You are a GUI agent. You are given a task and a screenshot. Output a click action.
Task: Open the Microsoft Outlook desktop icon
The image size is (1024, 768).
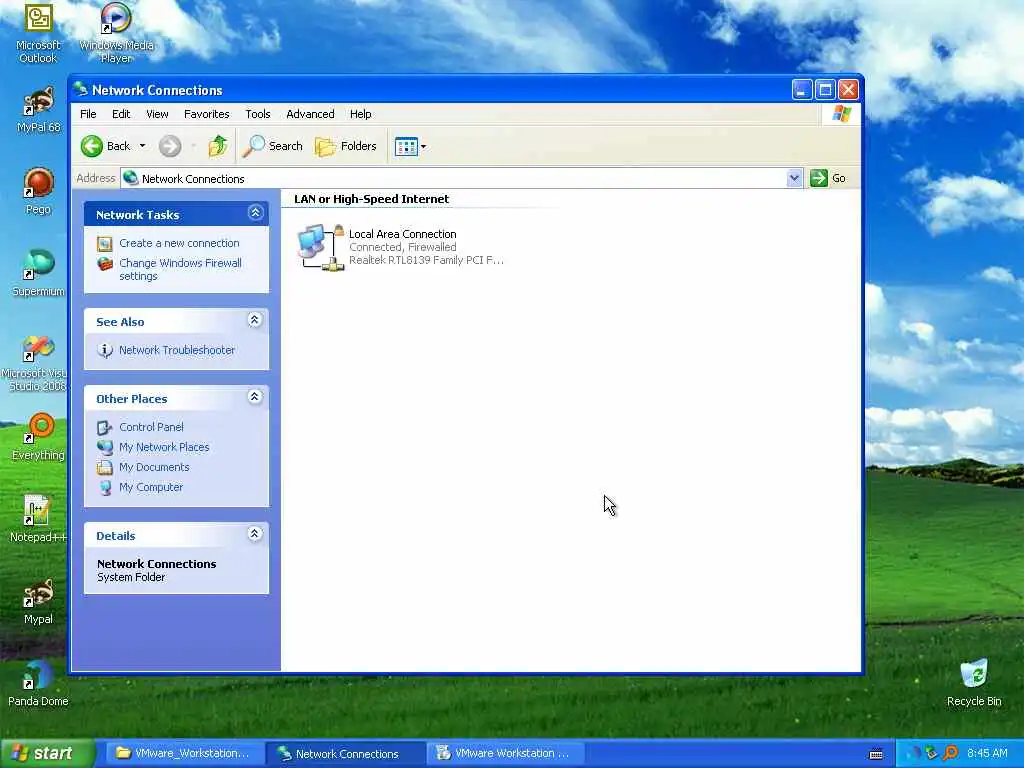coord(39,33)
